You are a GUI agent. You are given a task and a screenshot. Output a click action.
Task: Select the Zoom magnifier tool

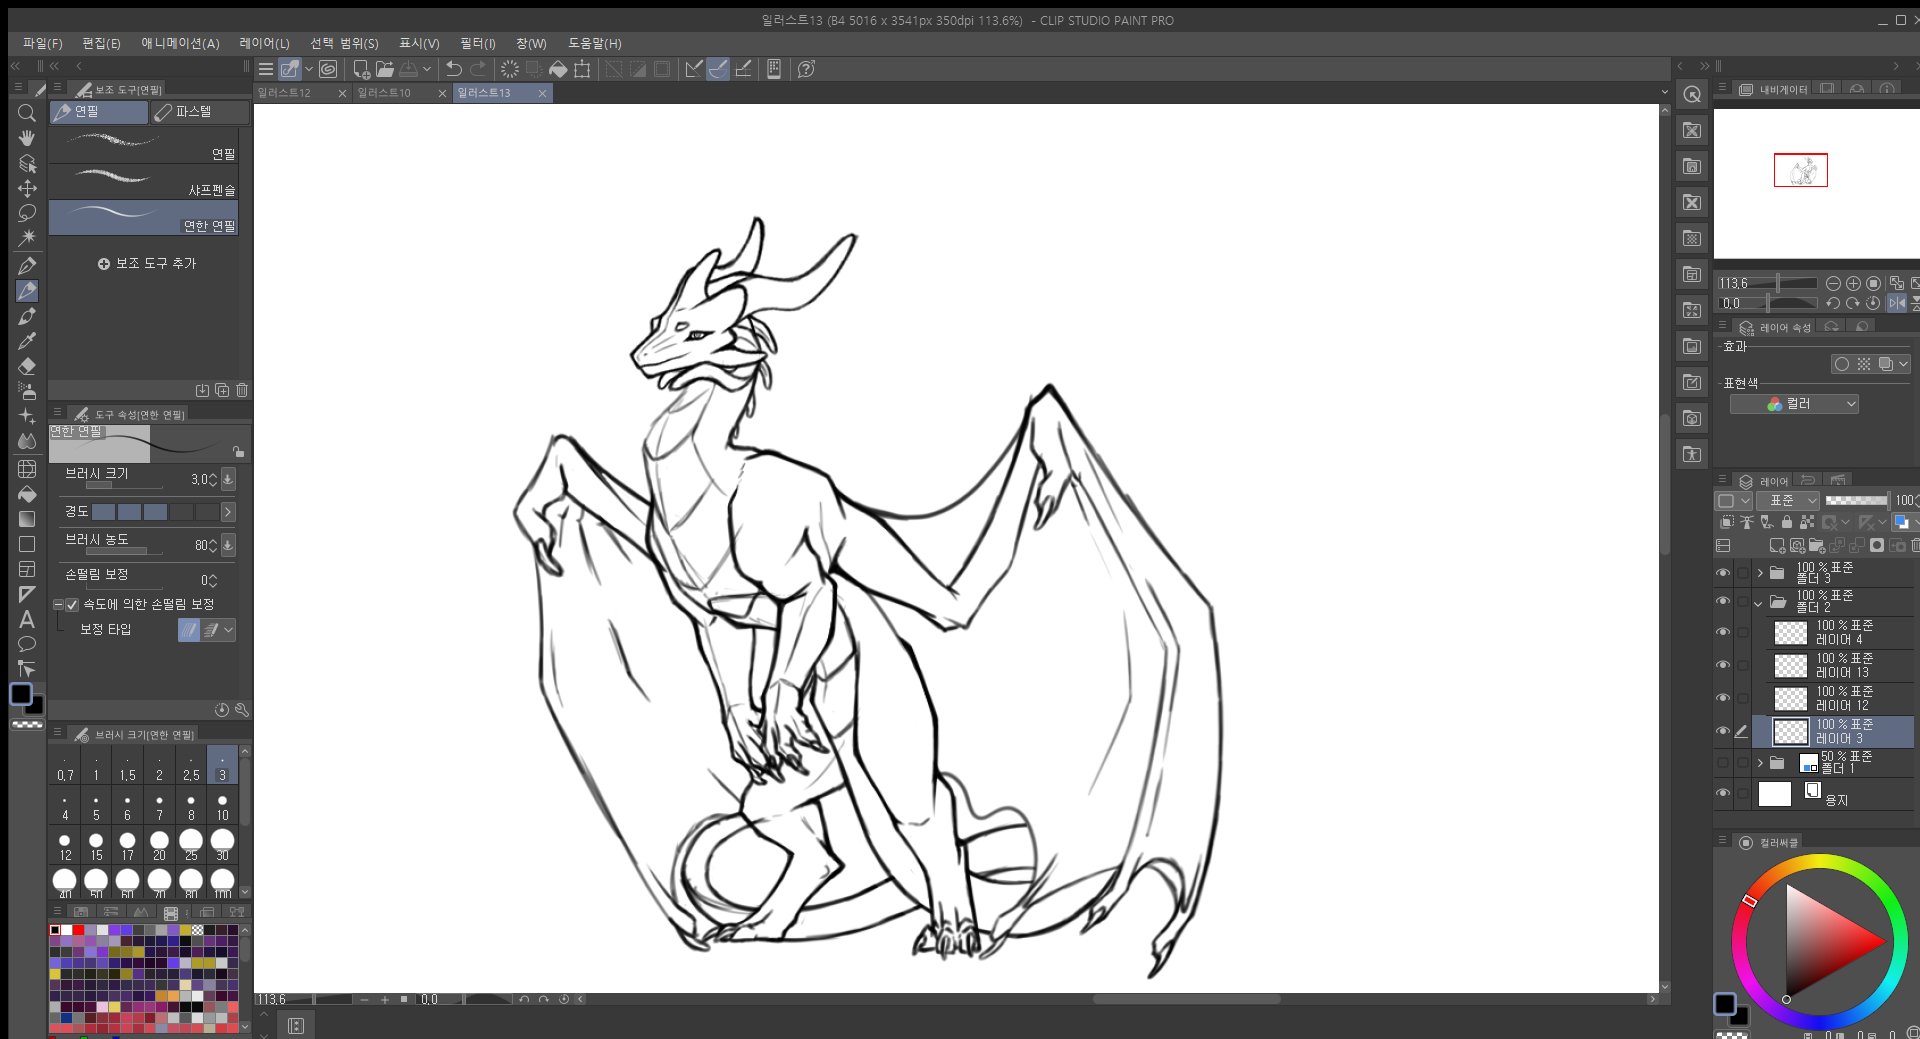click(27, 113)
